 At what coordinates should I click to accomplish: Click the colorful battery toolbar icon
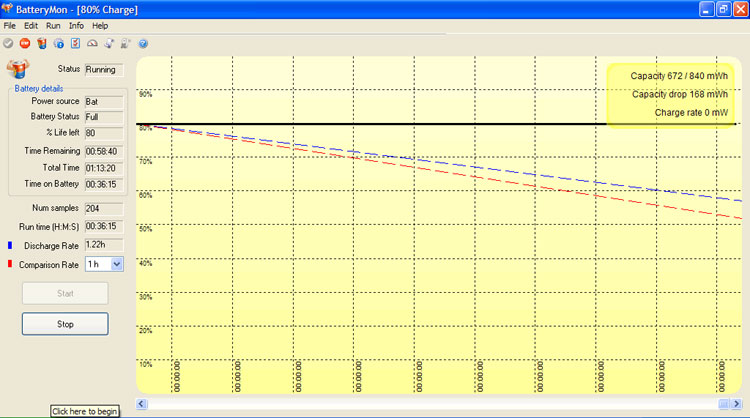tap(42, 44)
